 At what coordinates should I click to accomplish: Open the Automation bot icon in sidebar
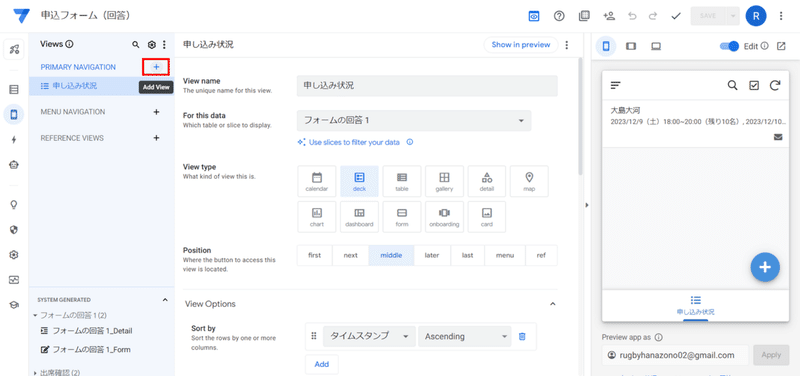pos(14,164)
